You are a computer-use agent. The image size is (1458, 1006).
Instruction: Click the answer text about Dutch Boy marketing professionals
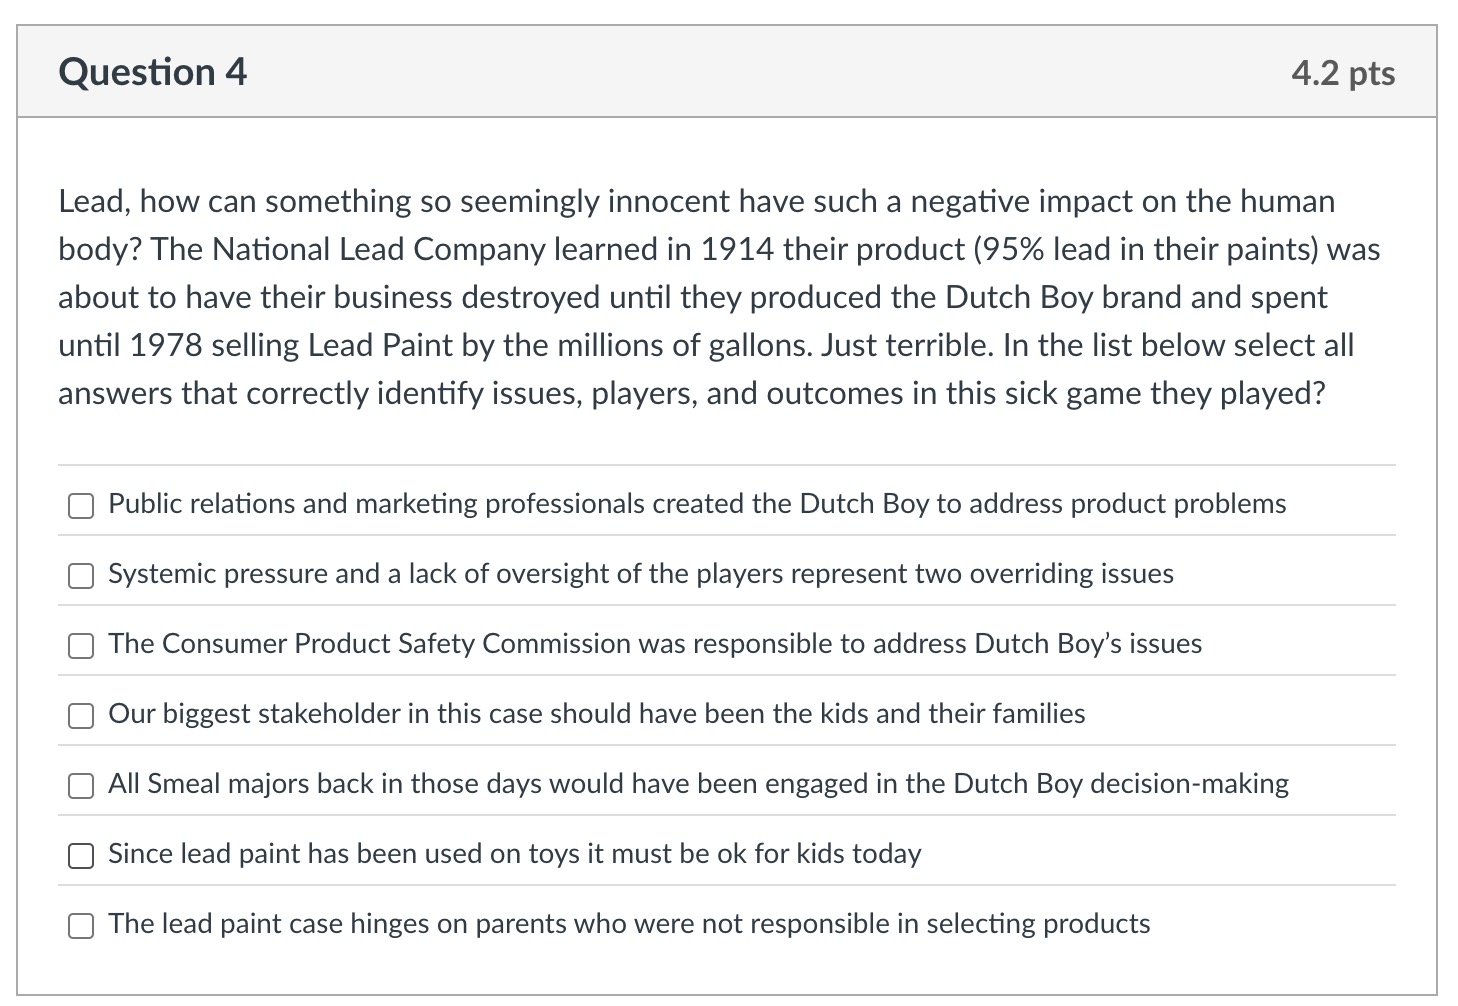696,504
